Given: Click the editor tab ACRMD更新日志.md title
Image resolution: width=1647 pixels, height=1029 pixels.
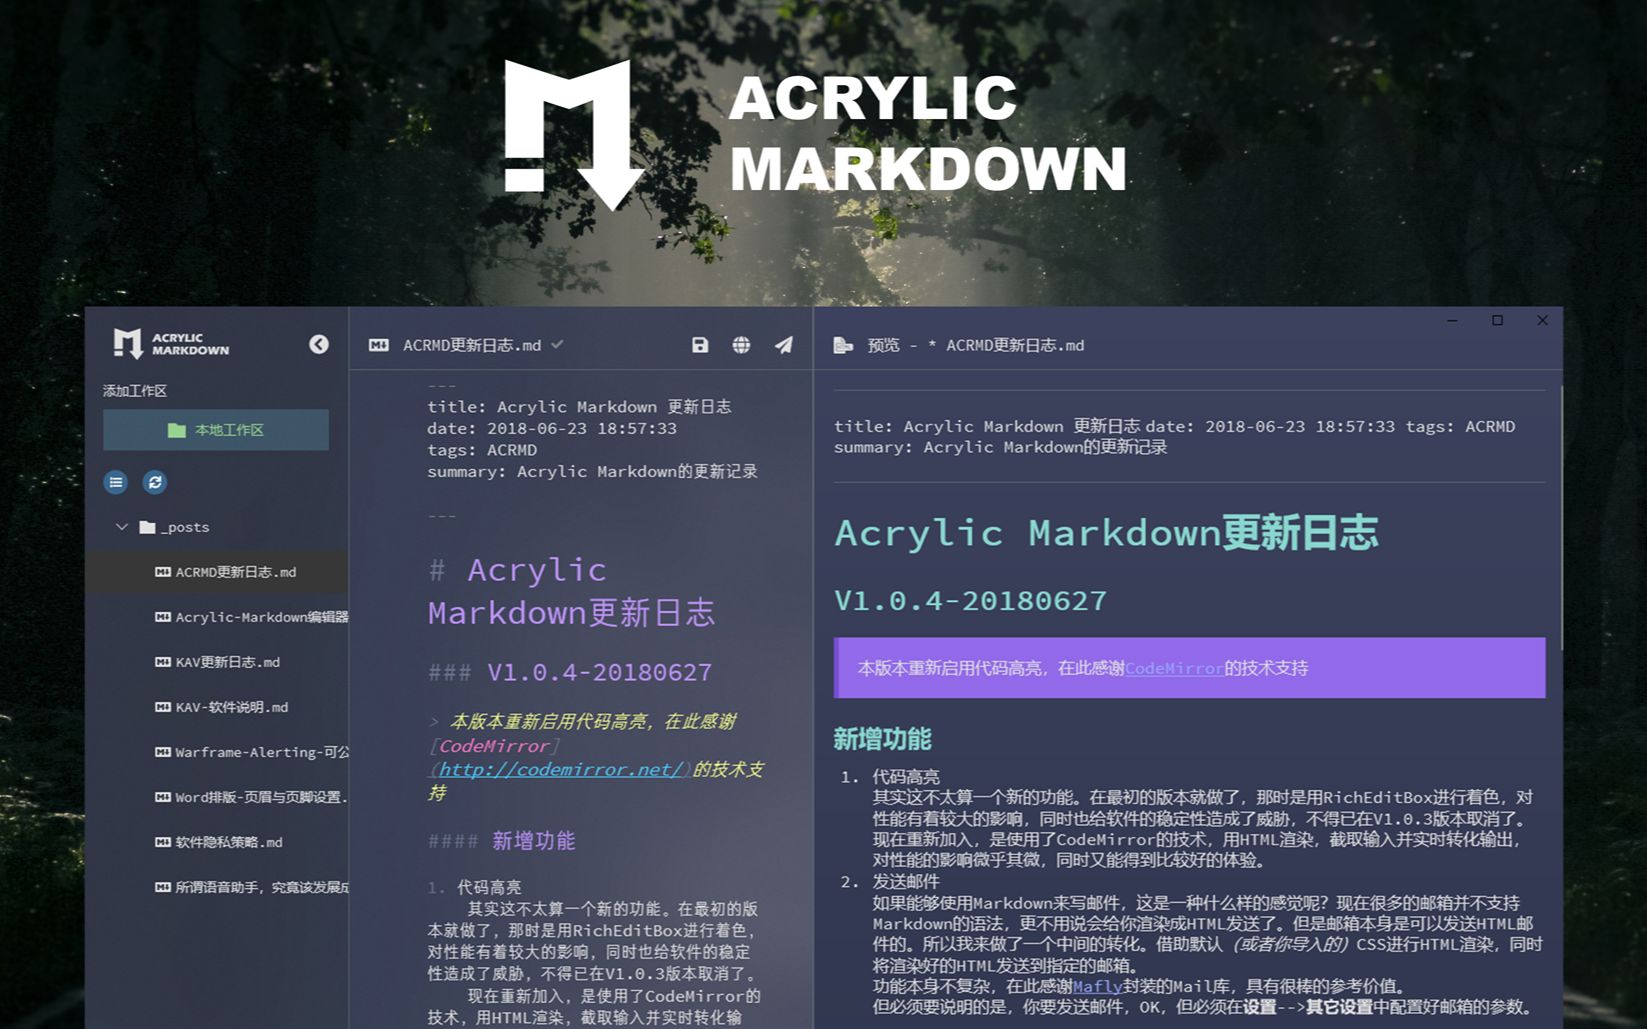Looking at the screenshot, I should tap(472, 345).
